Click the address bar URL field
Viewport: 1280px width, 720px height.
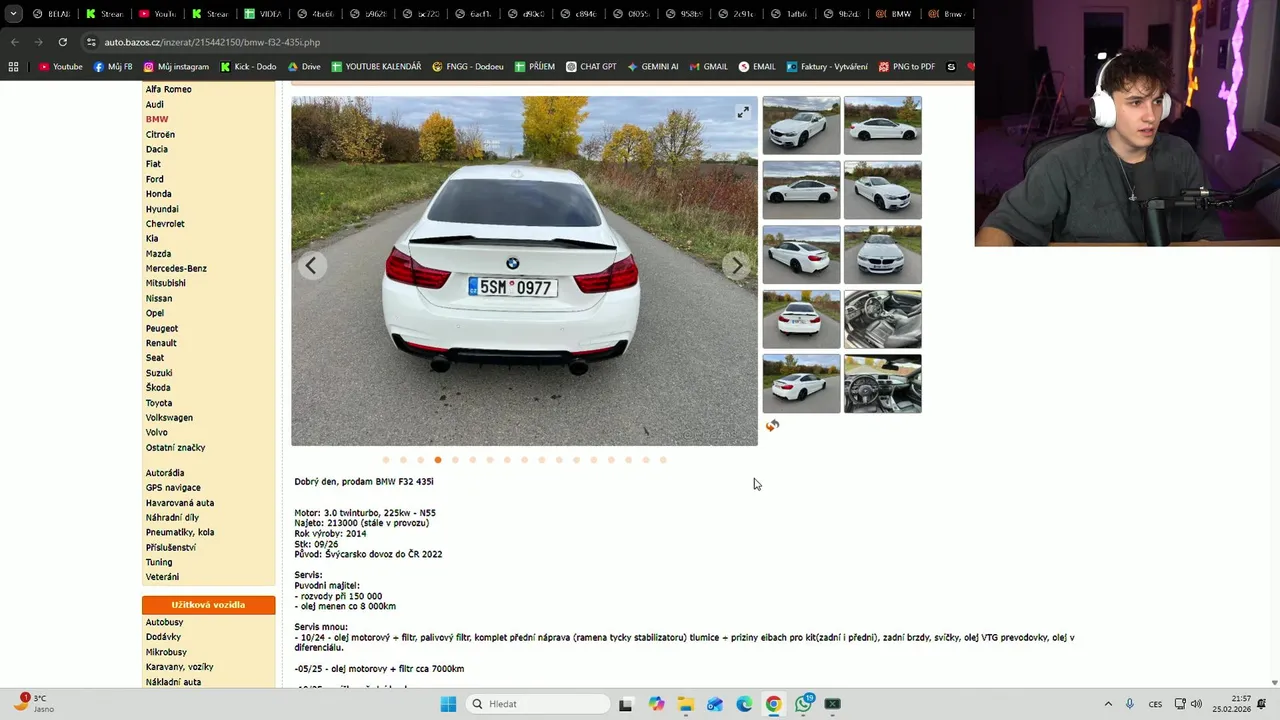520,42
